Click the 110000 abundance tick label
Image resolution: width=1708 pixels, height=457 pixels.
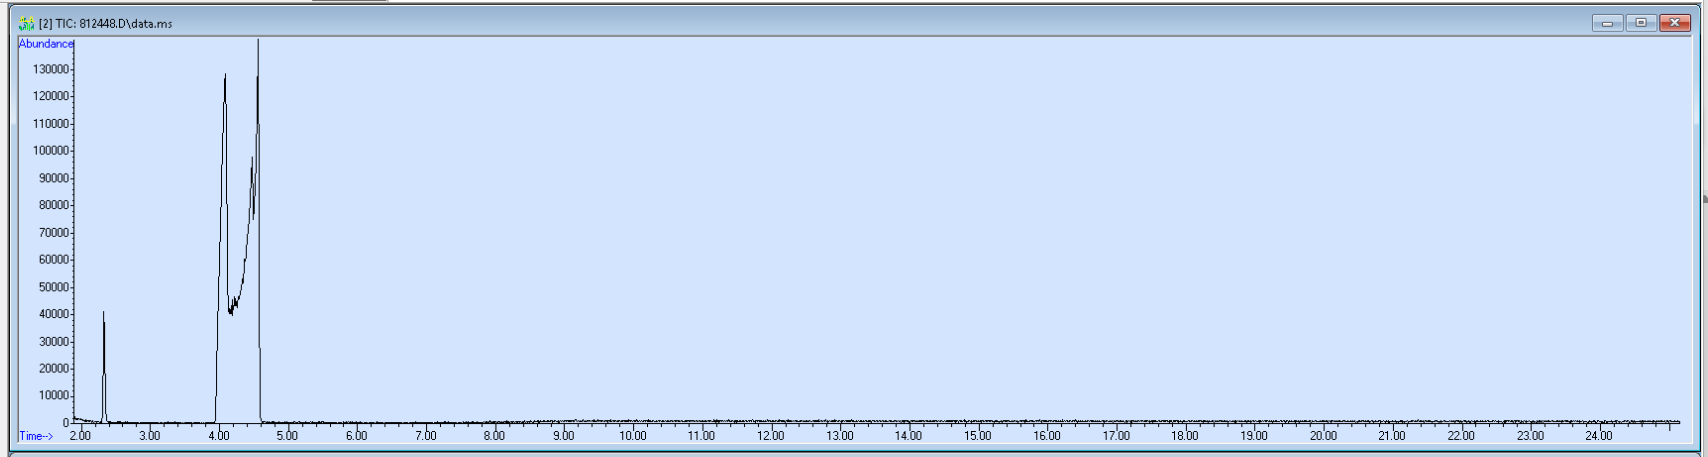(51, 124)
